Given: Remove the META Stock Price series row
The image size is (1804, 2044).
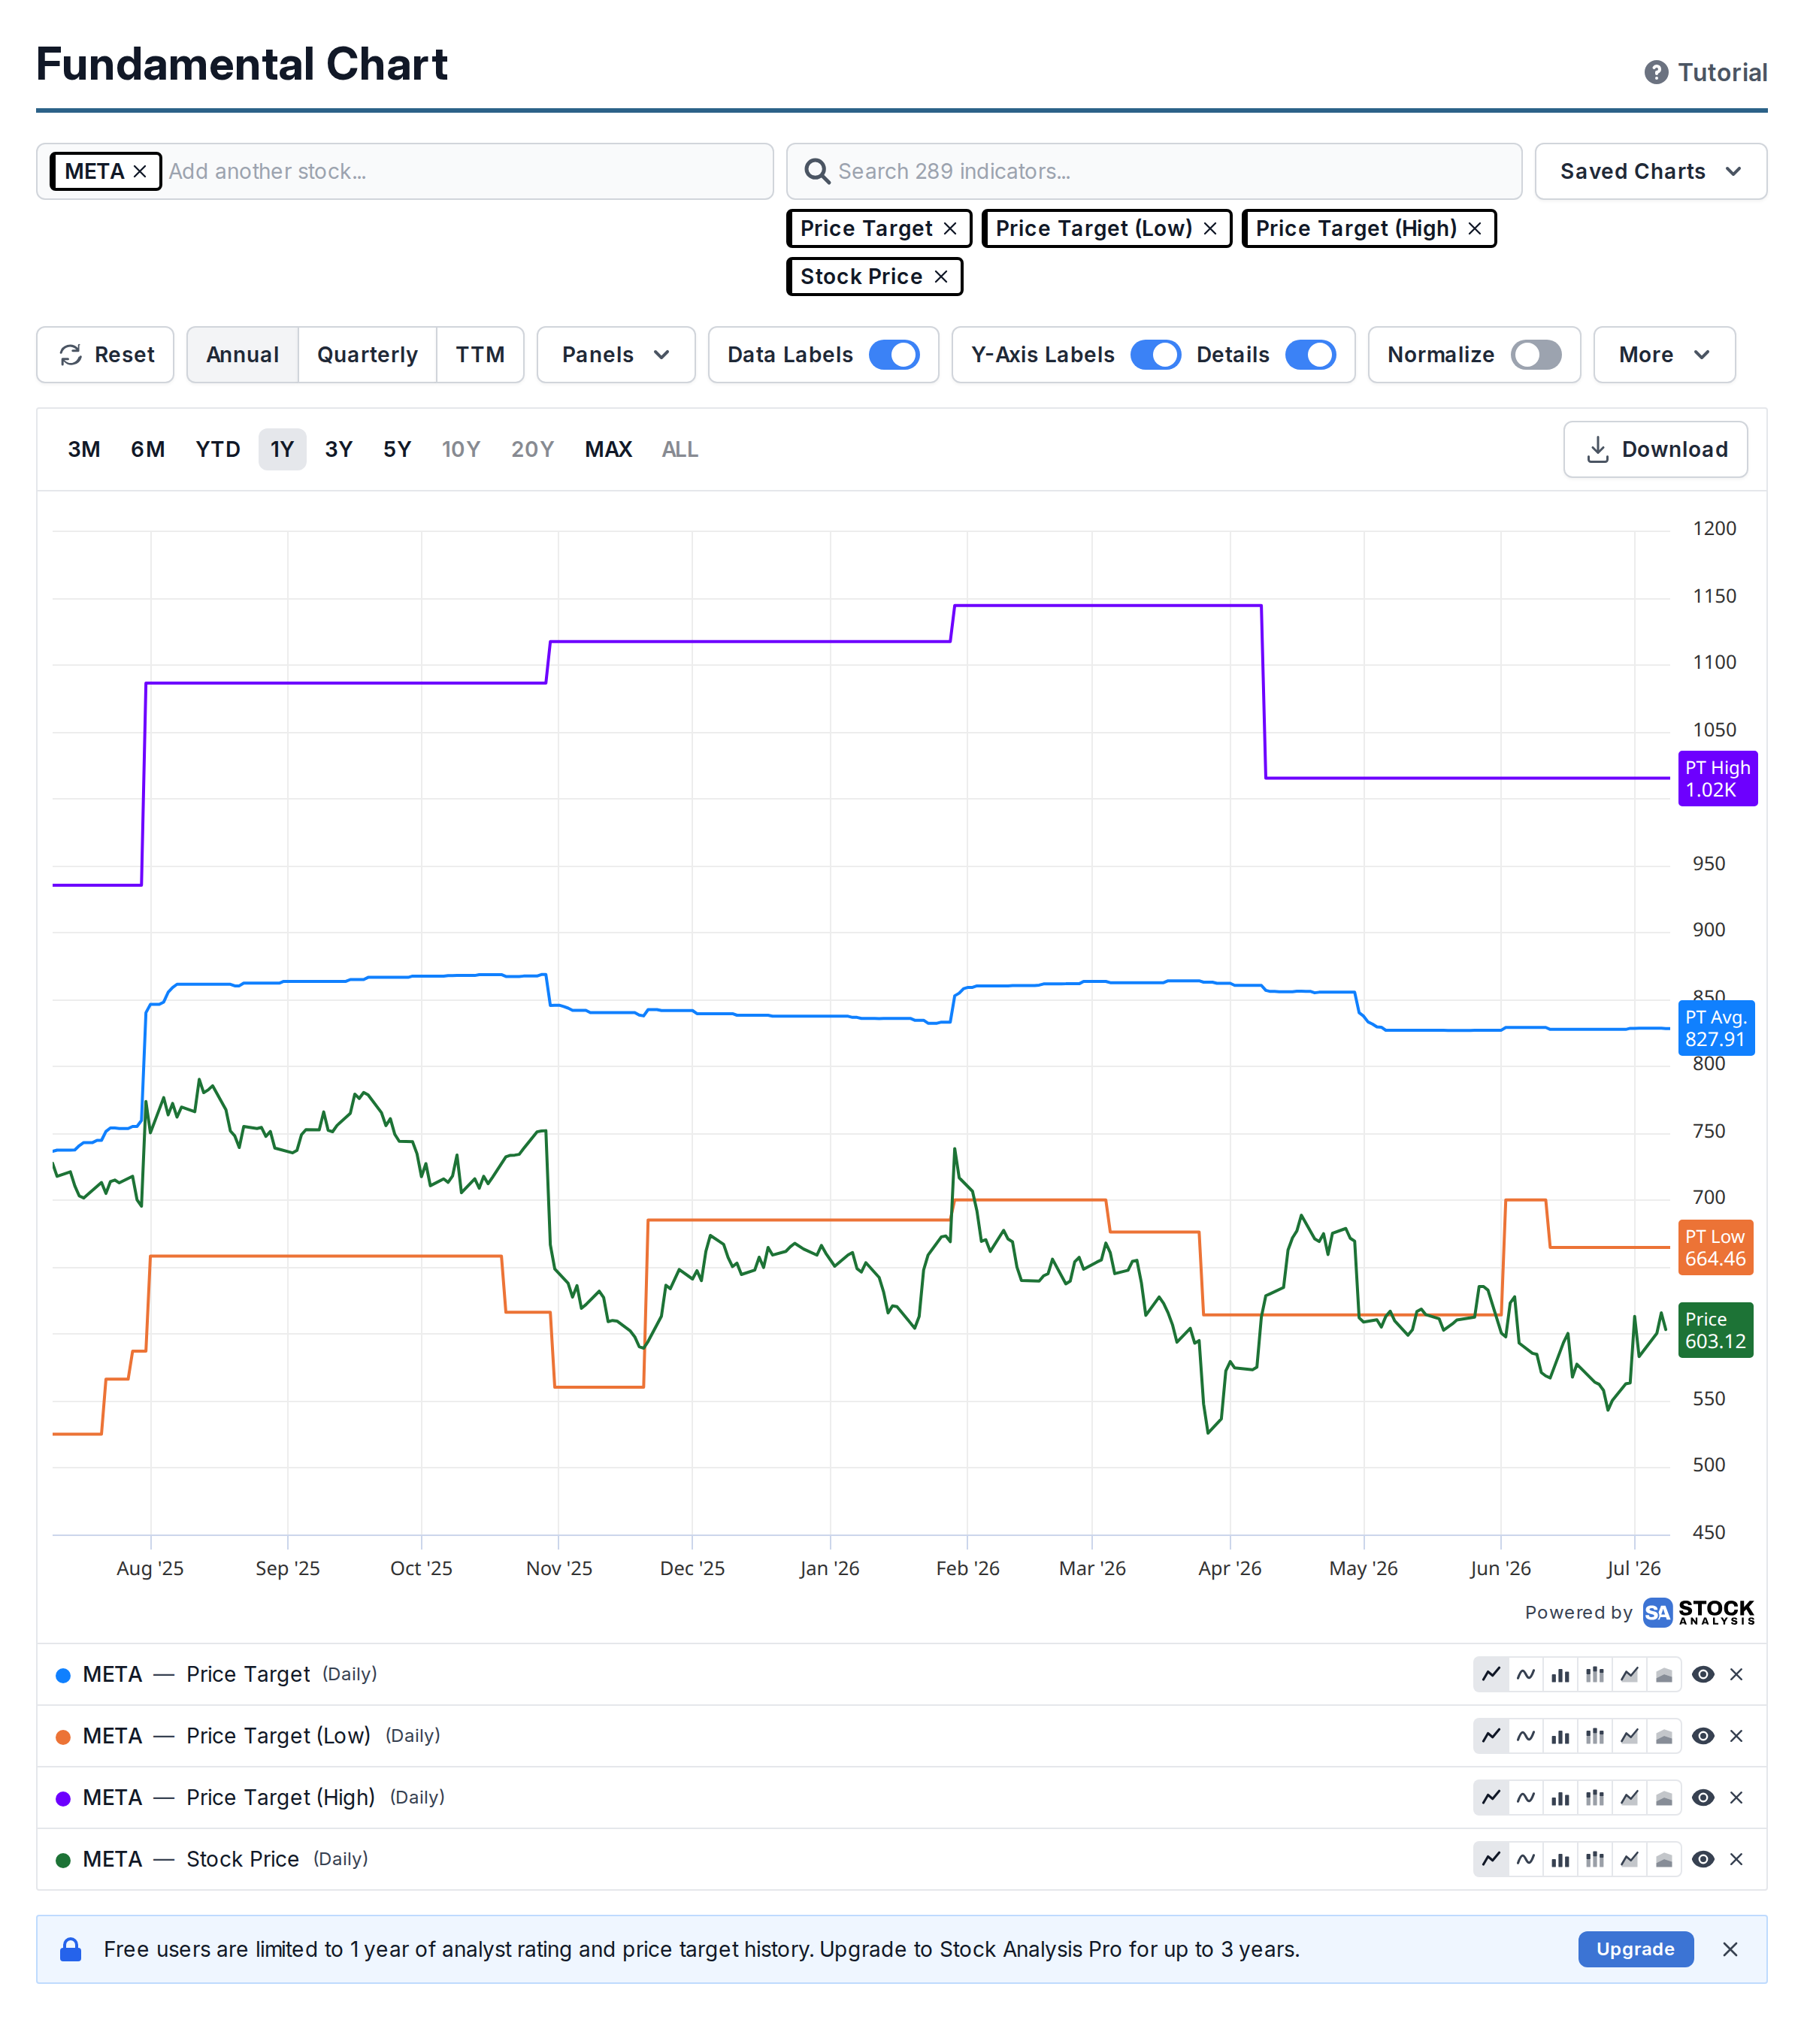Looking at the screenshot, I should click(1736, 1859).
